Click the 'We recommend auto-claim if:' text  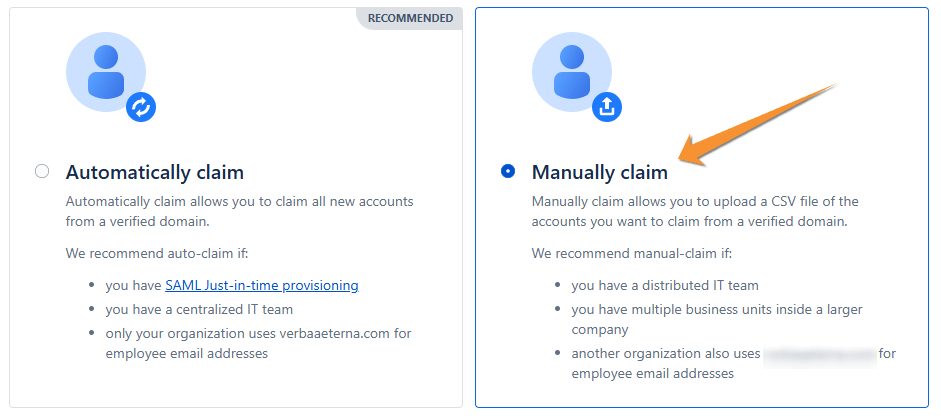163,253
